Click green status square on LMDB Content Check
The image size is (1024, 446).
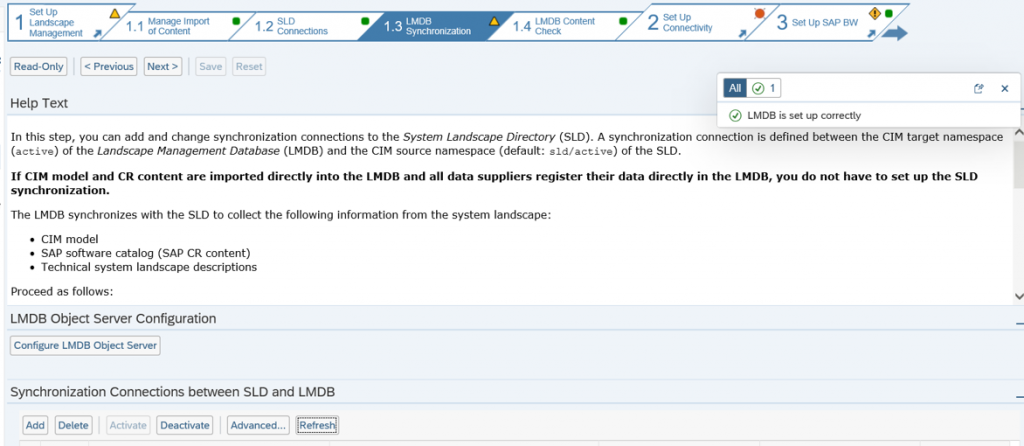coord(624,21)
